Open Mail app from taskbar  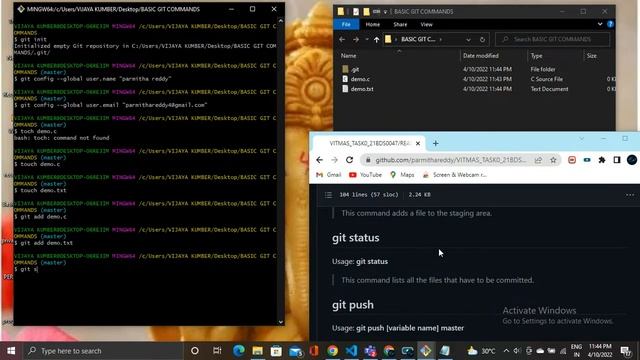click(x=295, y=351)
